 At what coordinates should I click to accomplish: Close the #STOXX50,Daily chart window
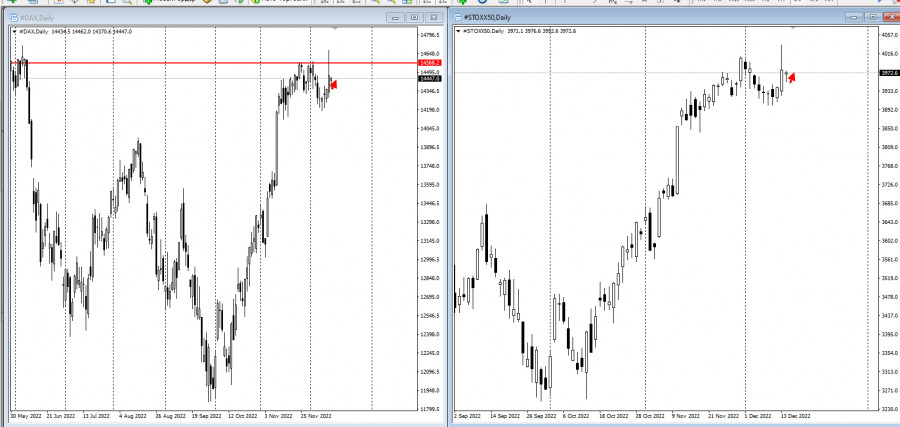892,18
